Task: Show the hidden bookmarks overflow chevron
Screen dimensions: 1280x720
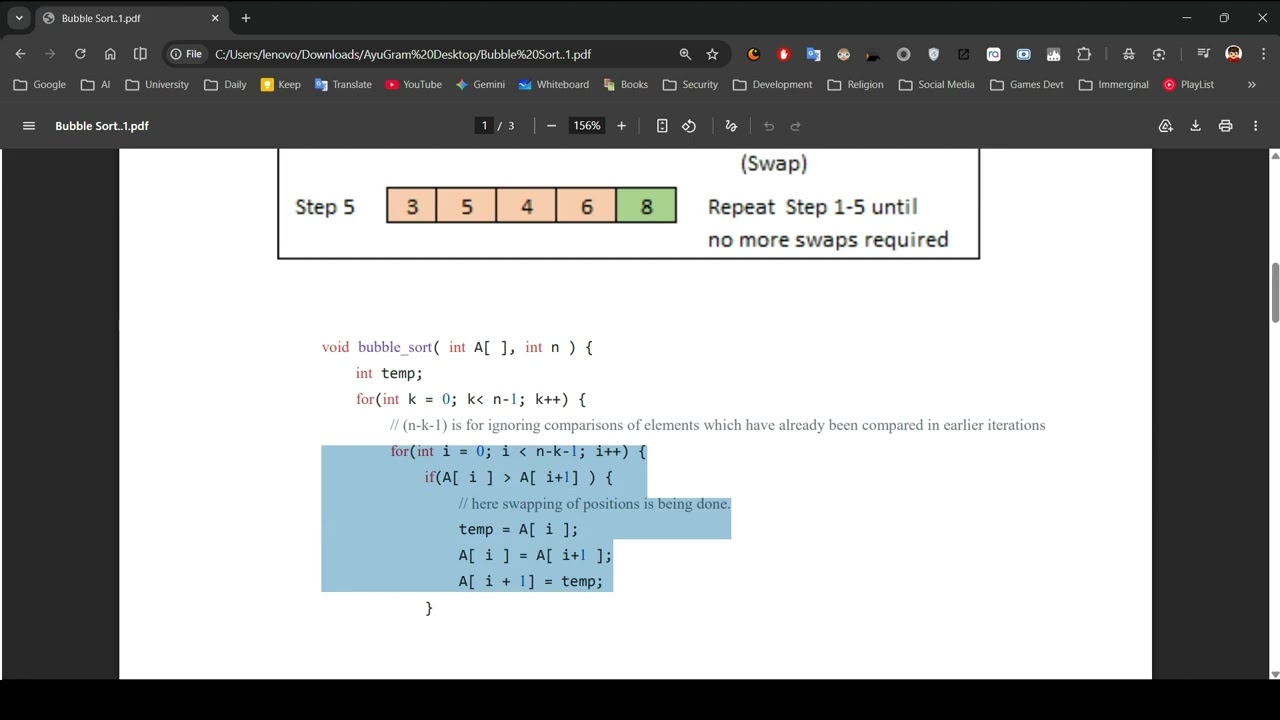Action: [1251, 85]
